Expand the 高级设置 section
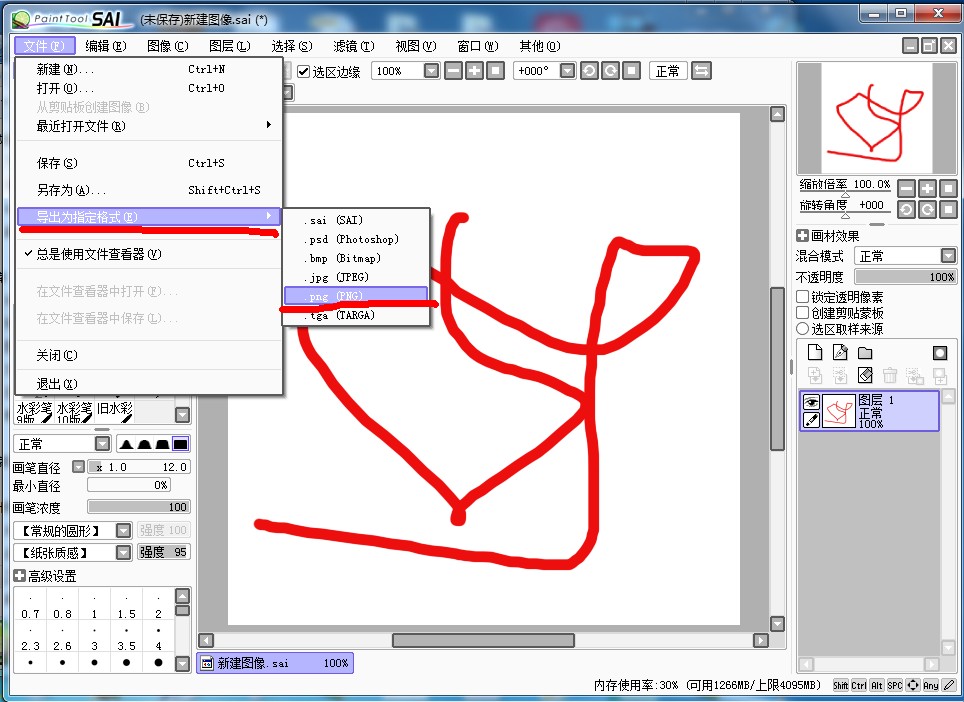This screenshot has width=964, height=702. point(19,576)
